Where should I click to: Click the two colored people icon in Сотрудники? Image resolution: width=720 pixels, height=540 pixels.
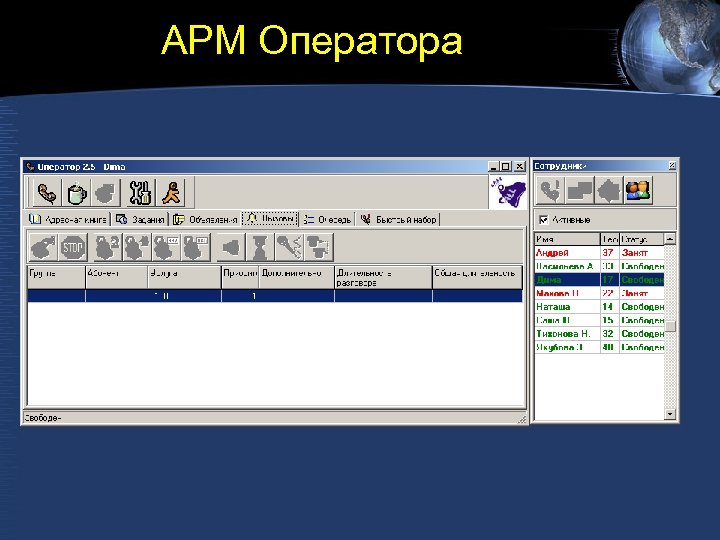(x=638, y=190)
